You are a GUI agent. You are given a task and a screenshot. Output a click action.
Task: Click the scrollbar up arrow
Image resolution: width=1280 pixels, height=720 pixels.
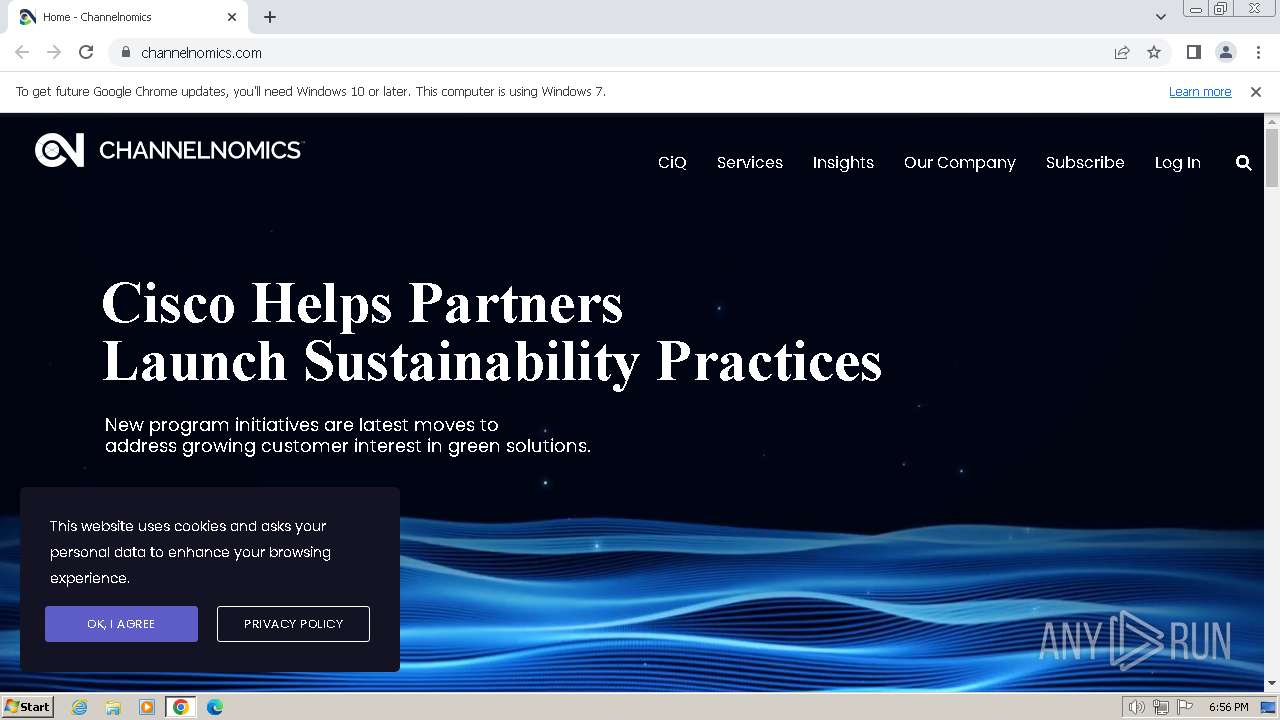click(x=1272, y=121)
